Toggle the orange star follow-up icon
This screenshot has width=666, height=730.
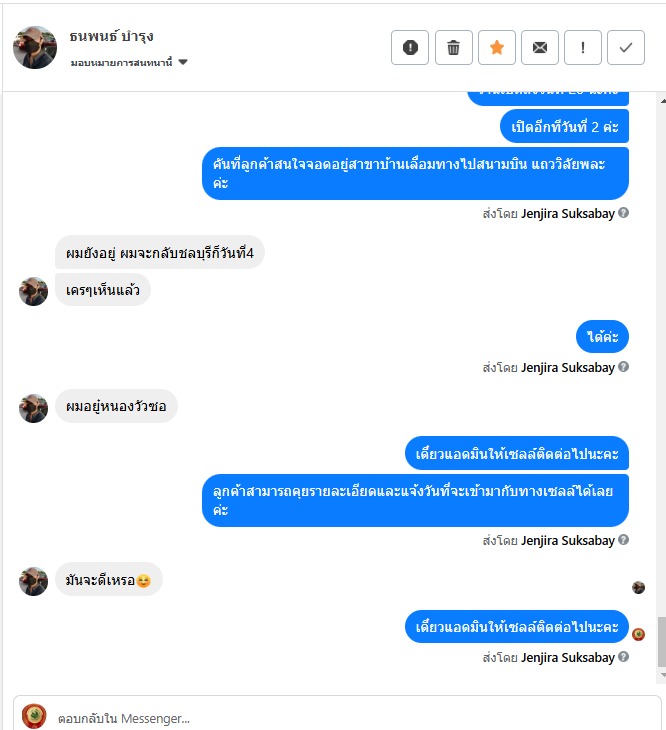click(x=497, y=47)
